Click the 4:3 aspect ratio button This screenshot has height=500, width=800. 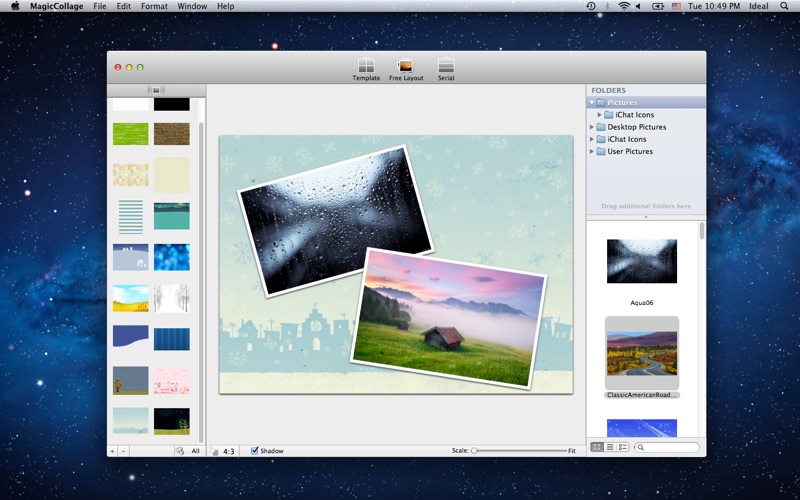[x=229, y=451]
